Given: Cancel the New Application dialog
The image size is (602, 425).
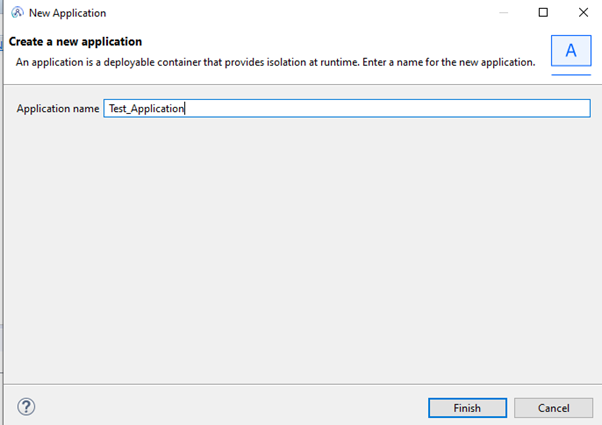Looking at the screenshot, I should (553, 408).
